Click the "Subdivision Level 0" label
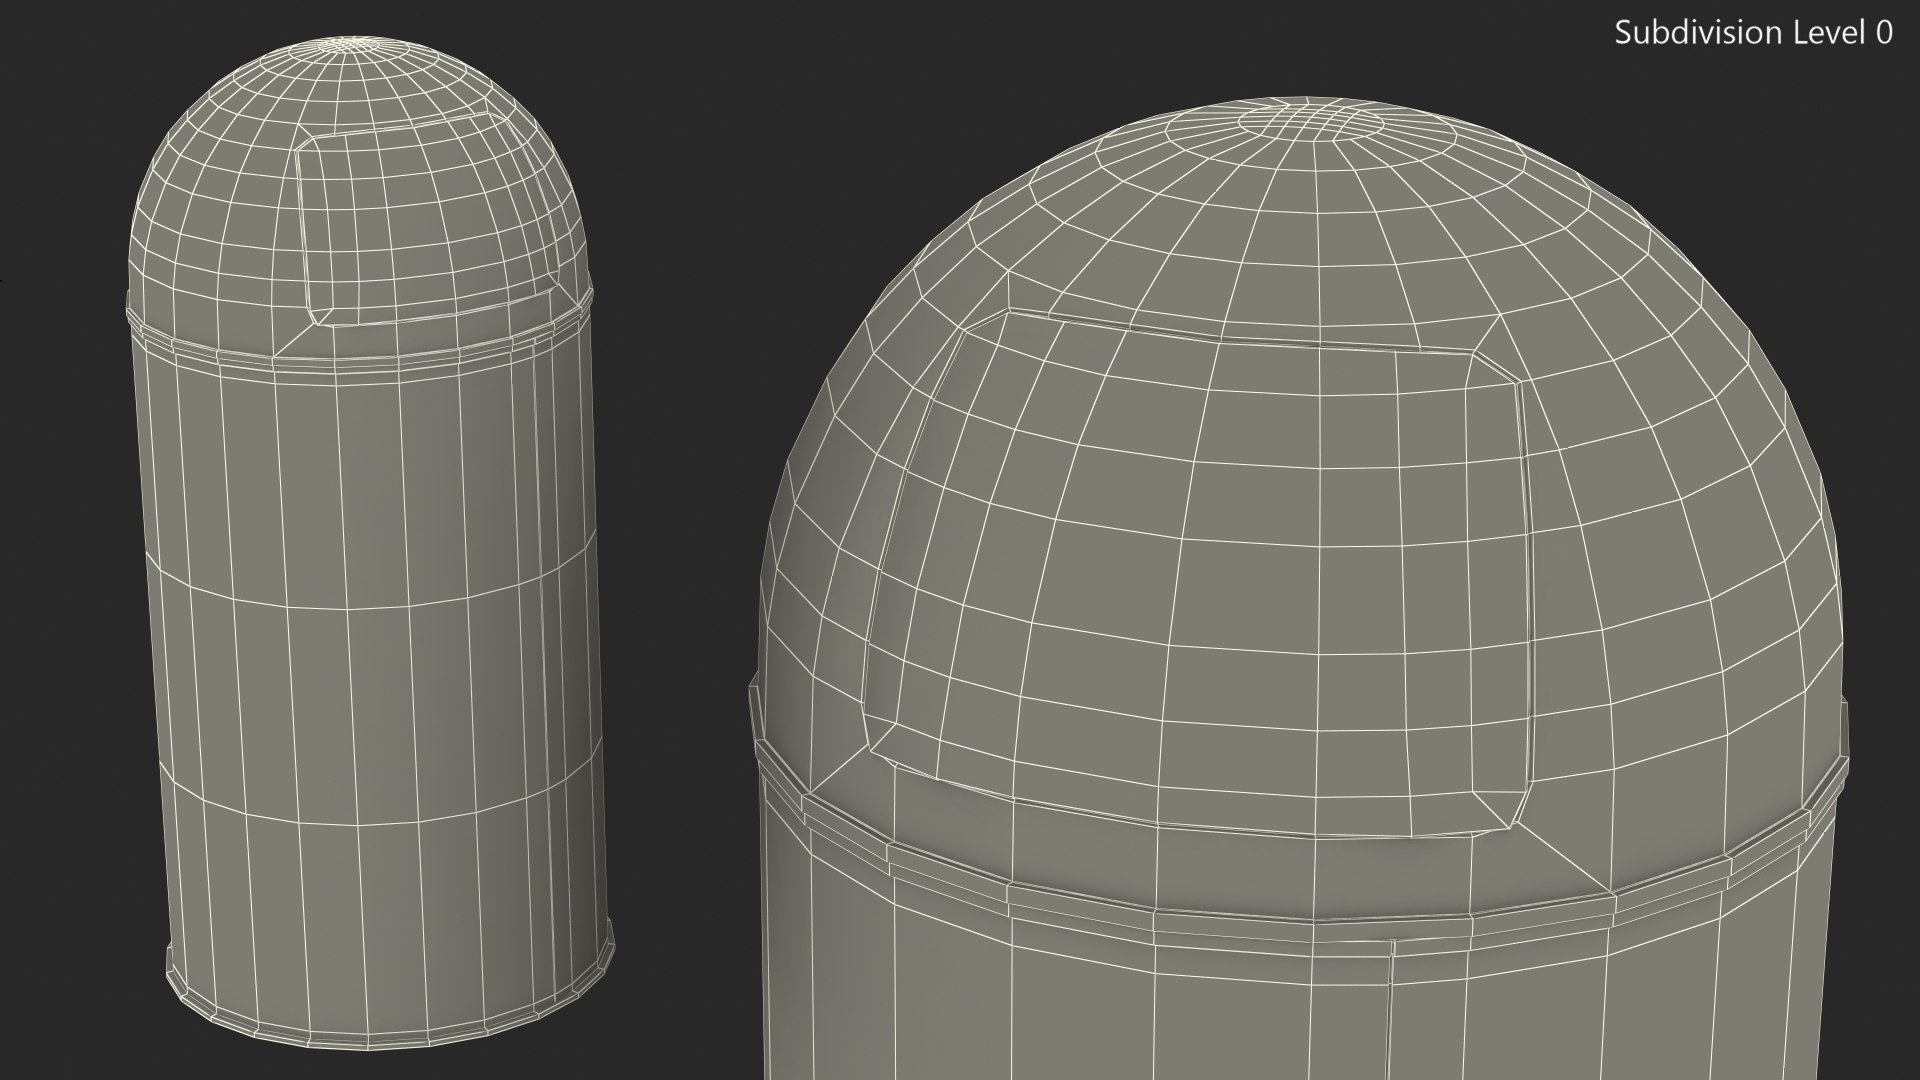This screenshot has width=1920, height=1080. pos(1754,33)
